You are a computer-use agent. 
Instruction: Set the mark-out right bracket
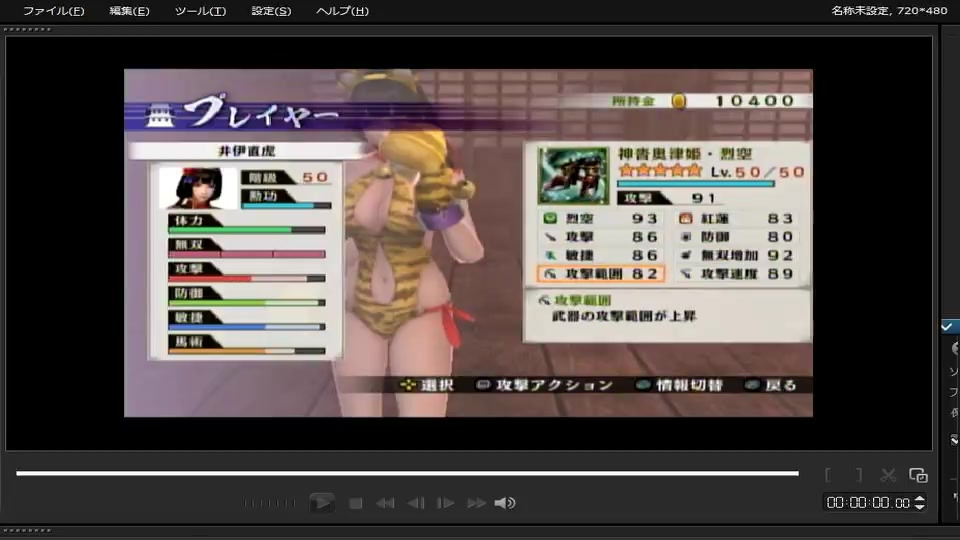pyautogui.click(x=858, y=475)
